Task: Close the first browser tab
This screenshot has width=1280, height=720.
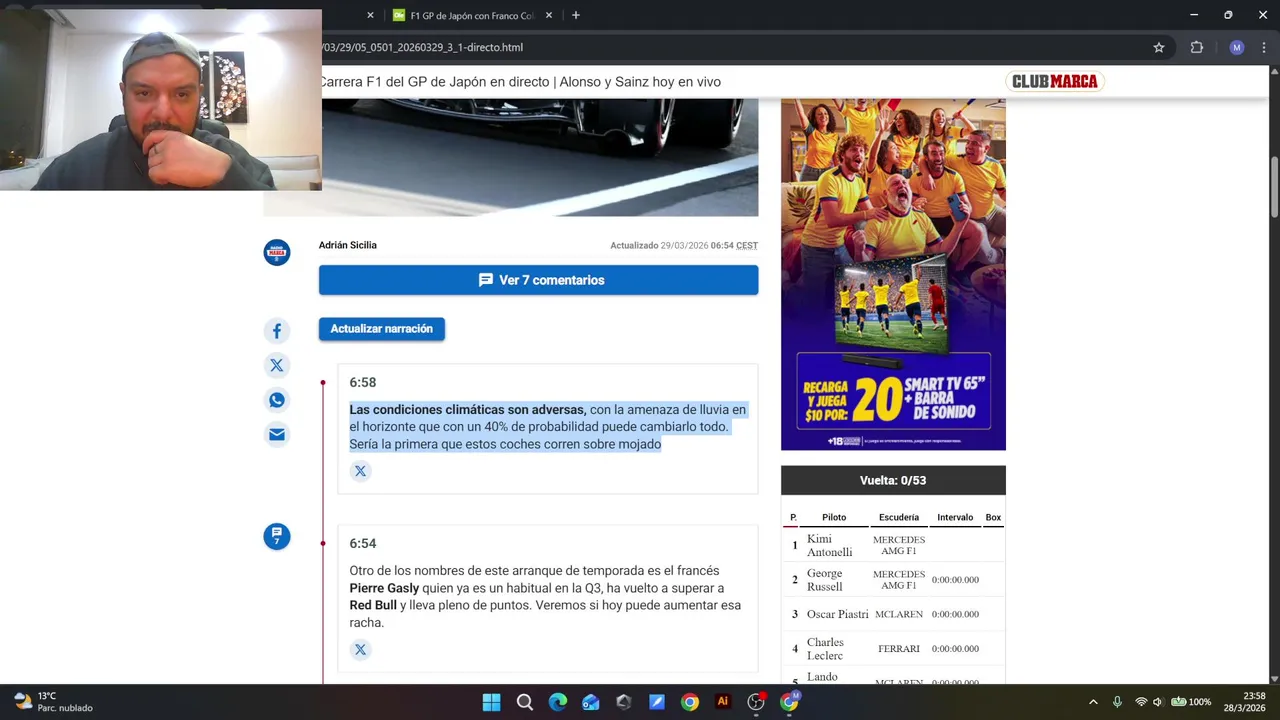Action: tap(370, 15)
